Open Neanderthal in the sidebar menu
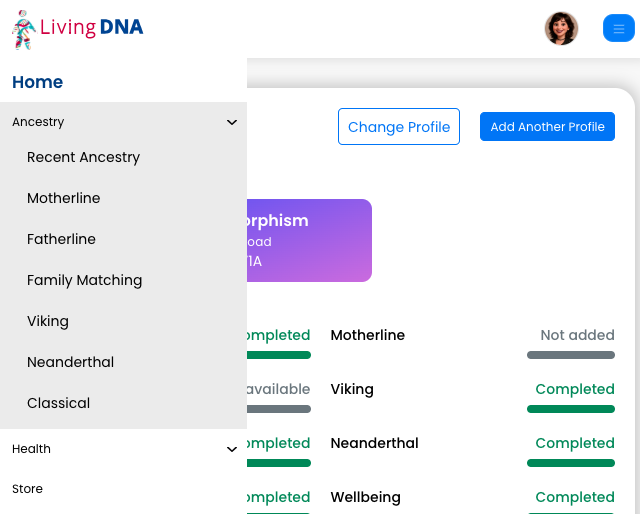The height and width of the screenshot is (514, 640). 71,362
